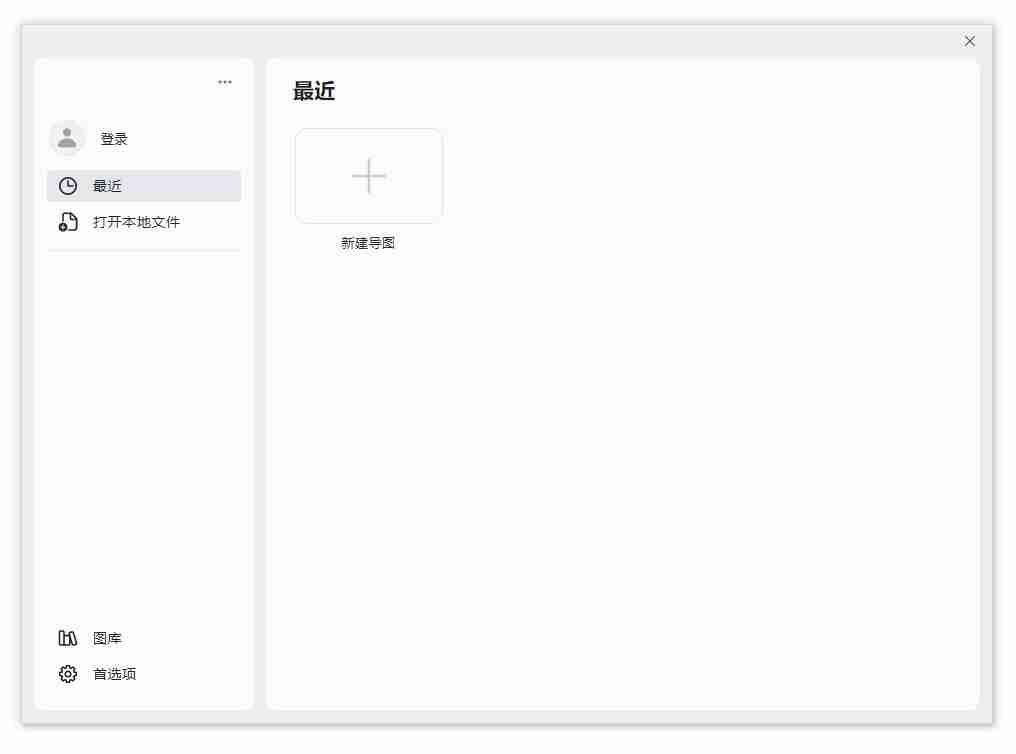Click the 最近 page heading
The width and height of the screenshot is (1016, 754).
(x=312, y=91)
